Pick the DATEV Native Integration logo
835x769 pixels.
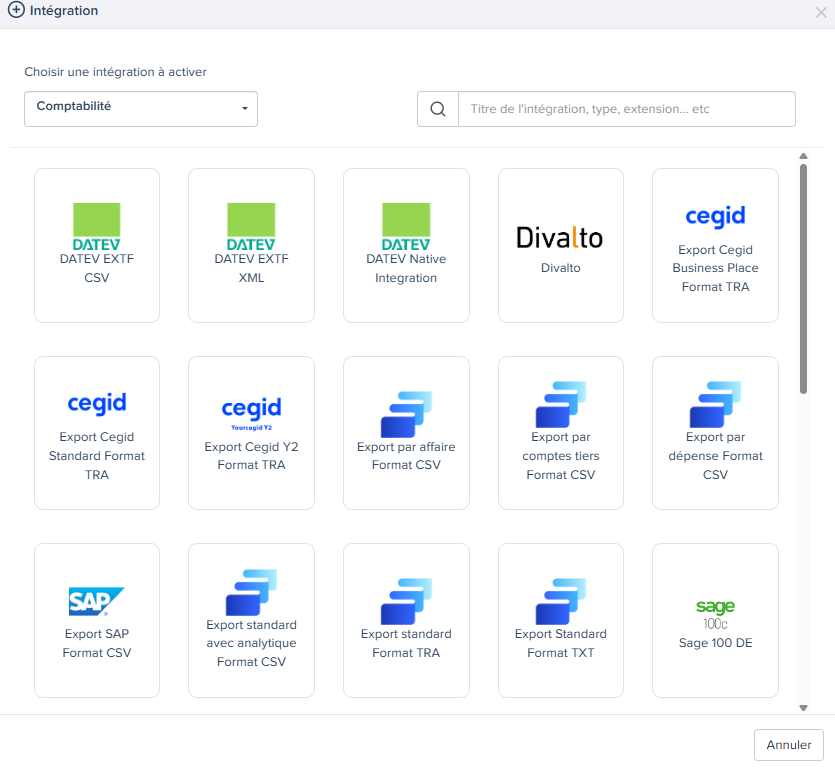click(x=406, y=227)
